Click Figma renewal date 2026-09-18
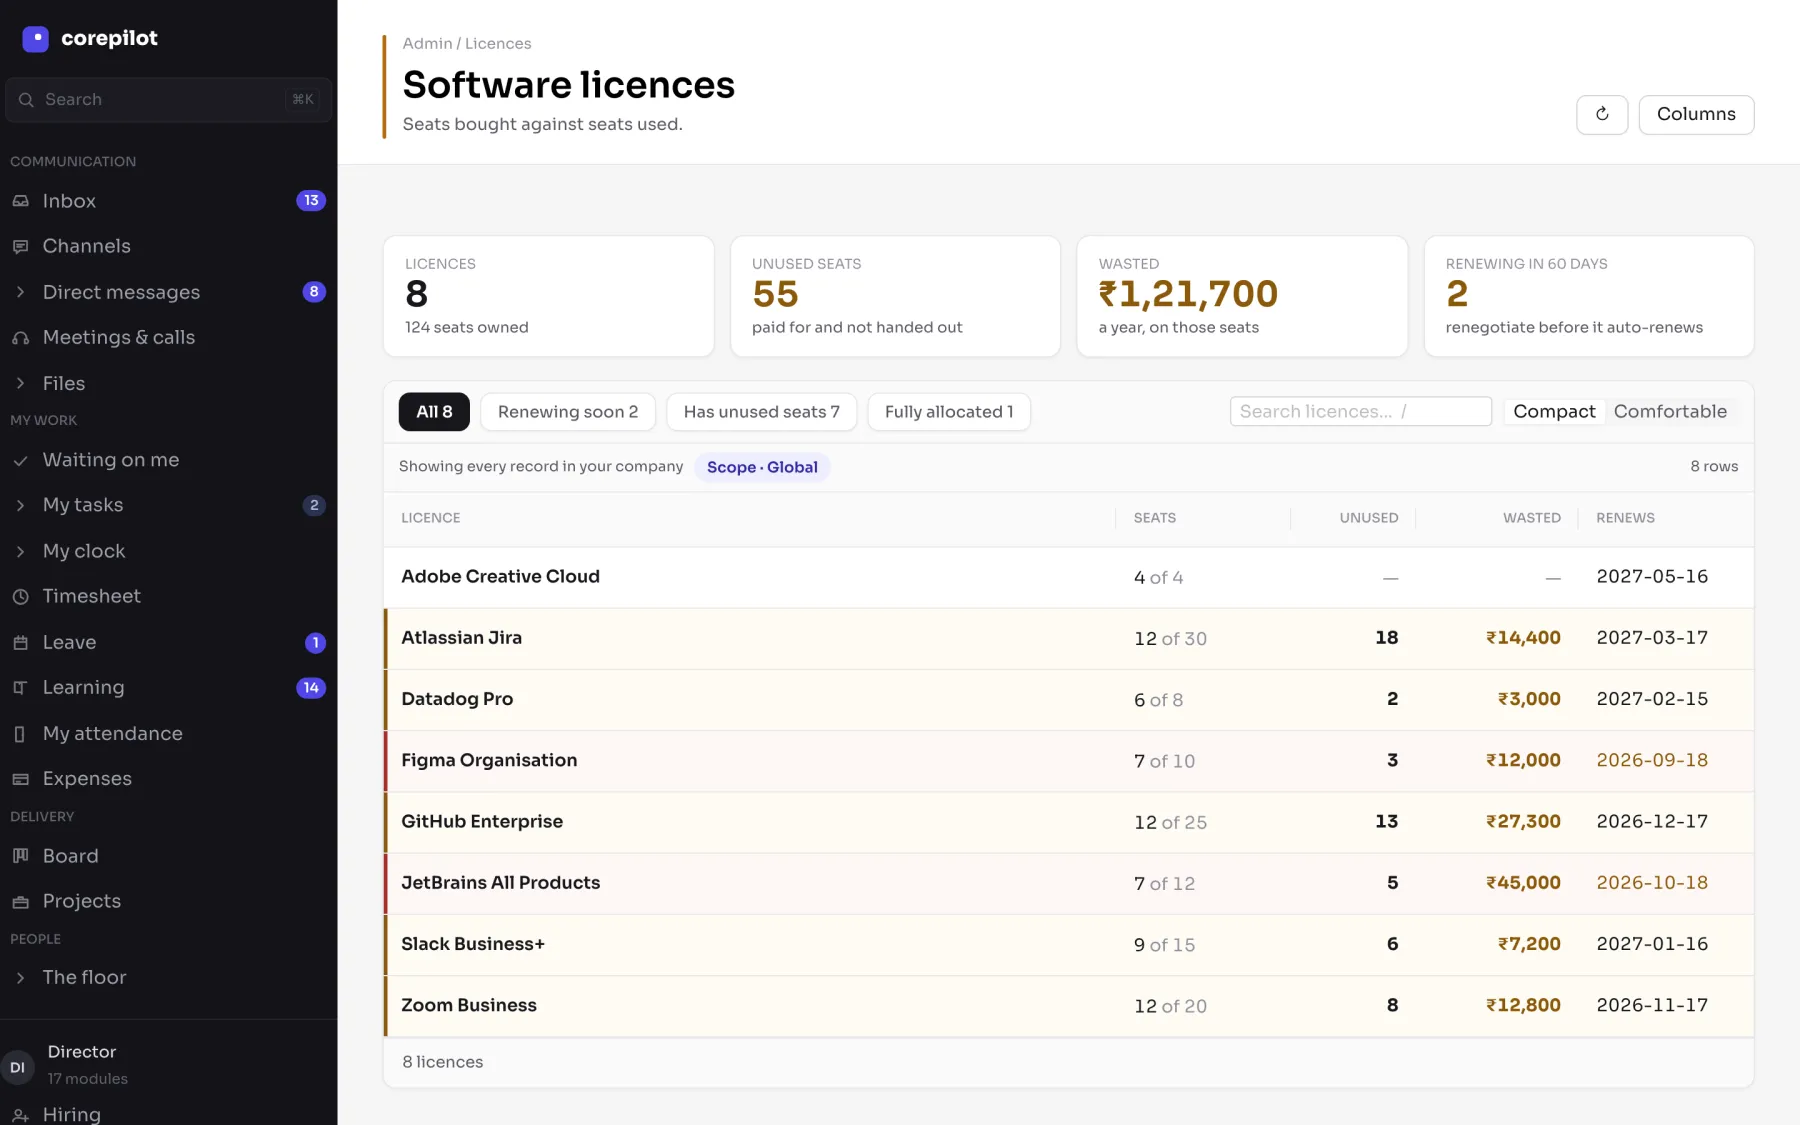1800x1125 pixels. click(x=1652, y=760)
